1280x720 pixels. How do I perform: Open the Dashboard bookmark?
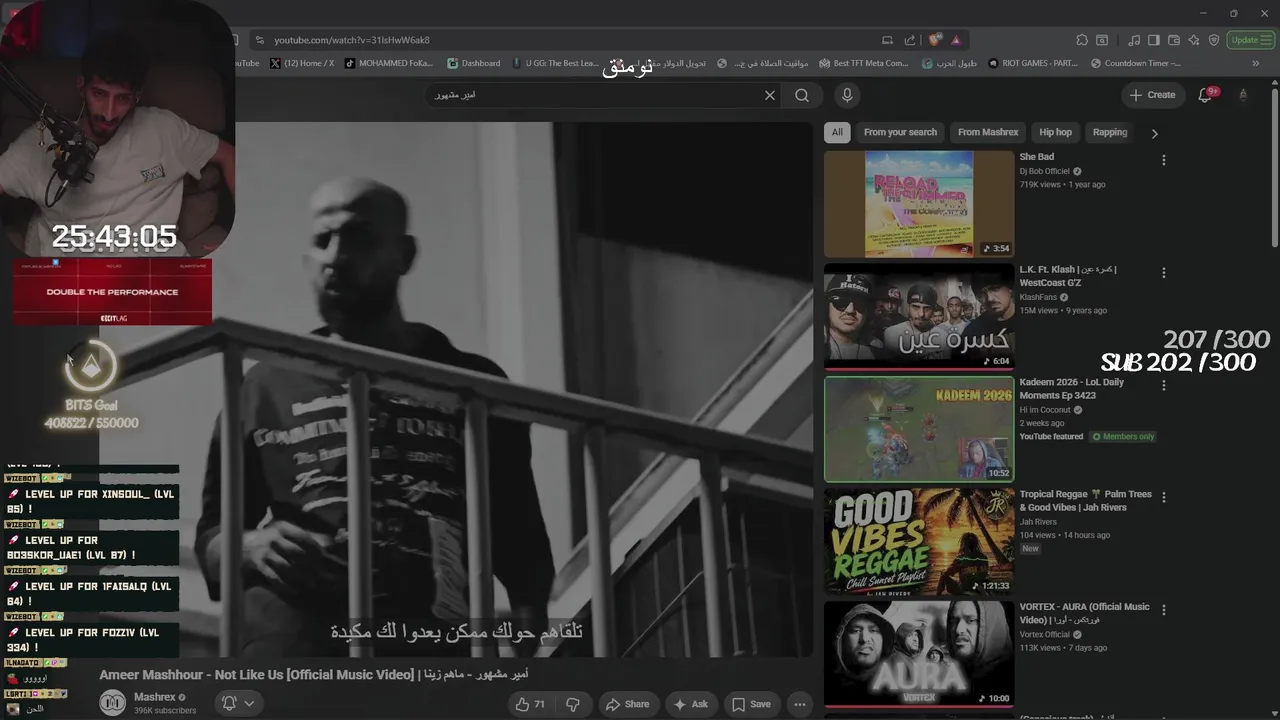474,63
